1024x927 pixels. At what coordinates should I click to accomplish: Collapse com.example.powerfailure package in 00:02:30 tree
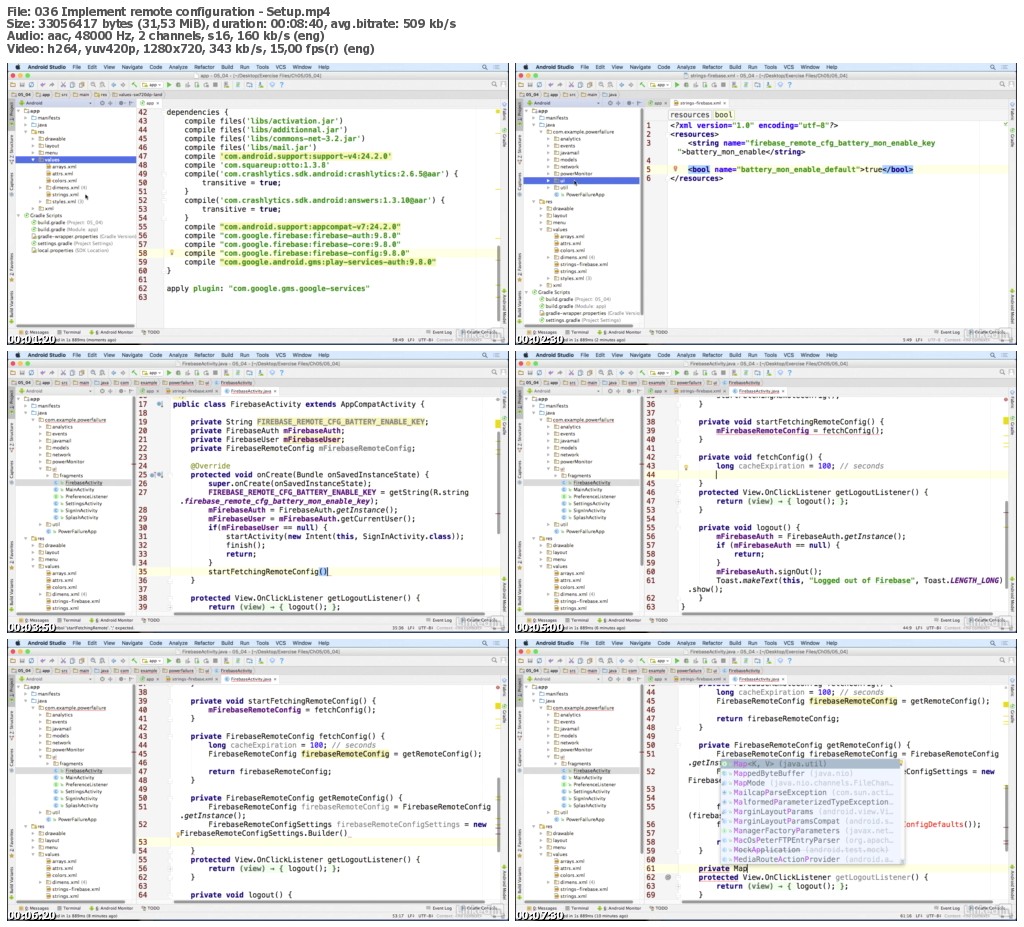click(x=541, y=132)
